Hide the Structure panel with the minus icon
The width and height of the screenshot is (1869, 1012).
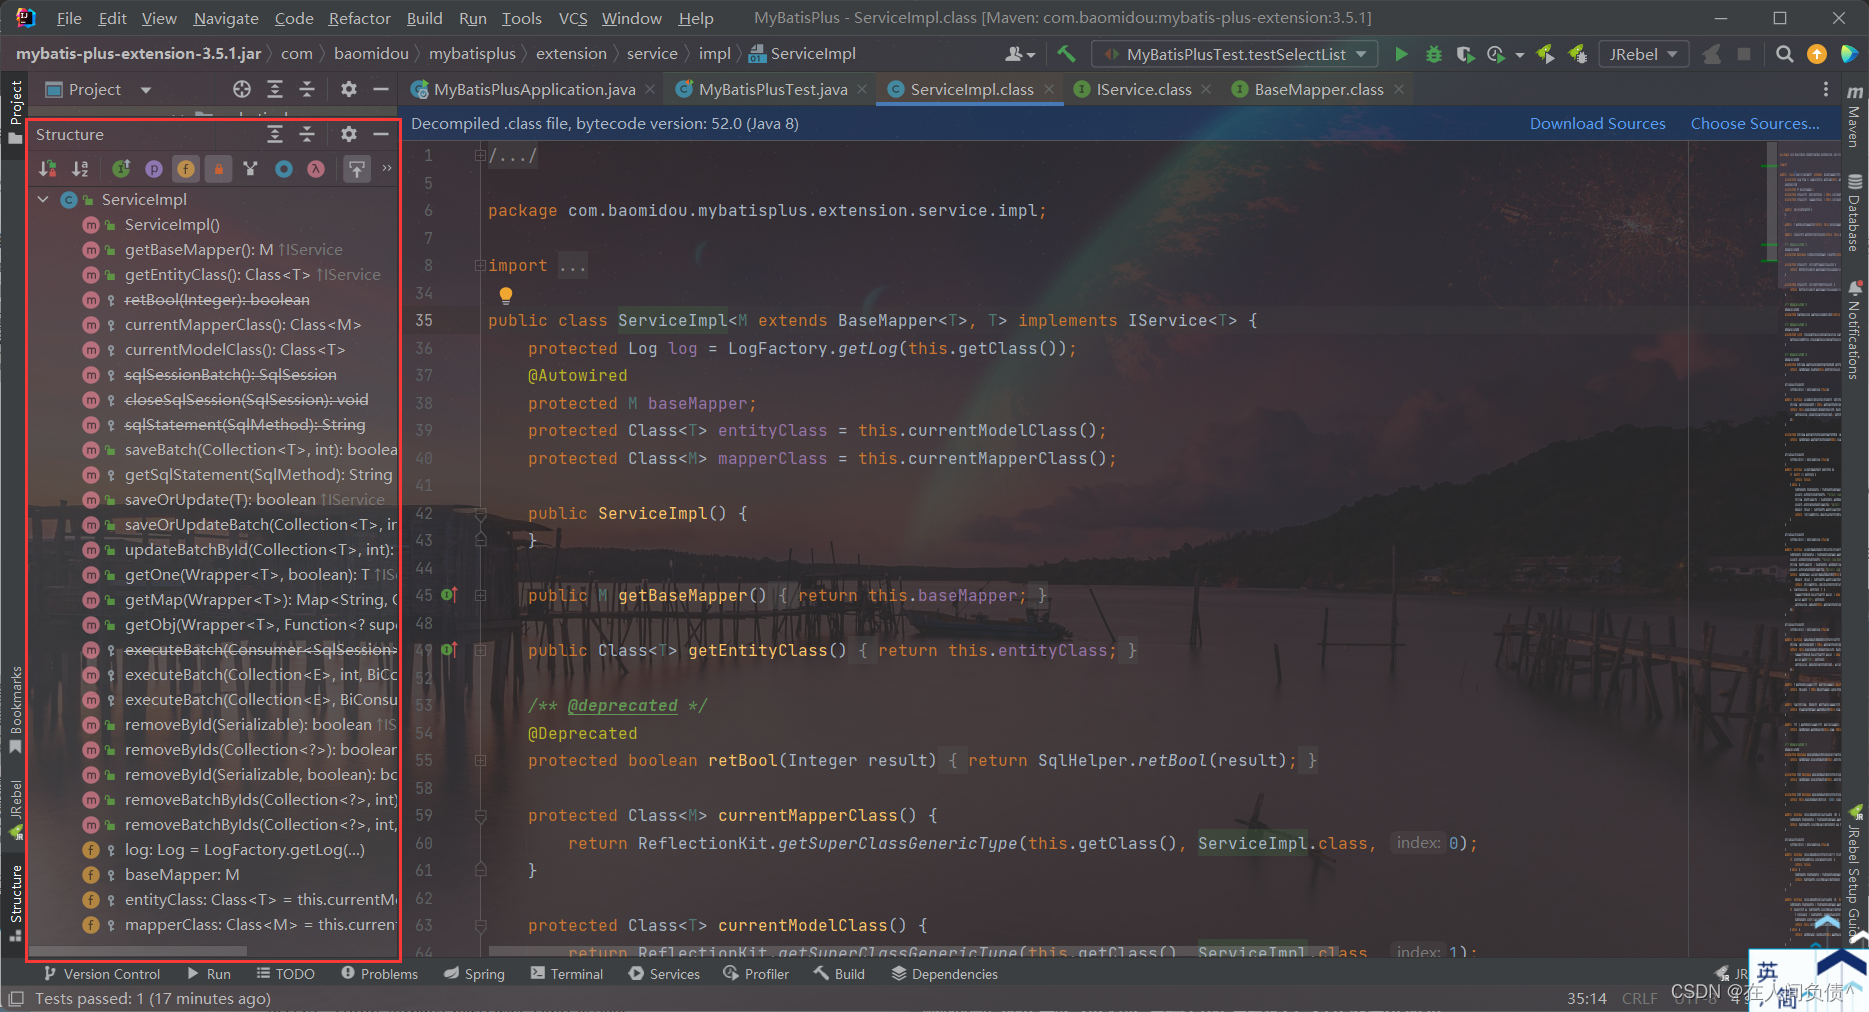pos(381,134)
